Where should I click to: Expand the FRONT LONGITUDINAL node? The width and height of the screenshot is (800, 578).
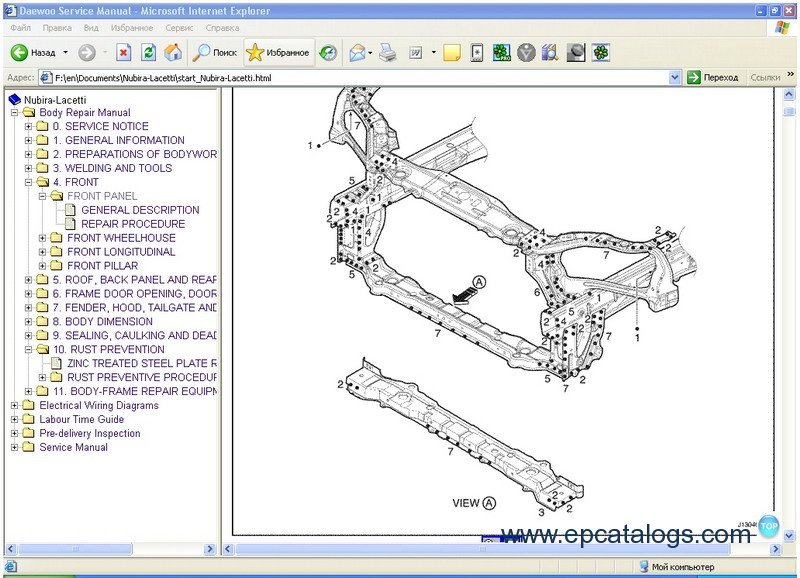(x=43, y=252)
